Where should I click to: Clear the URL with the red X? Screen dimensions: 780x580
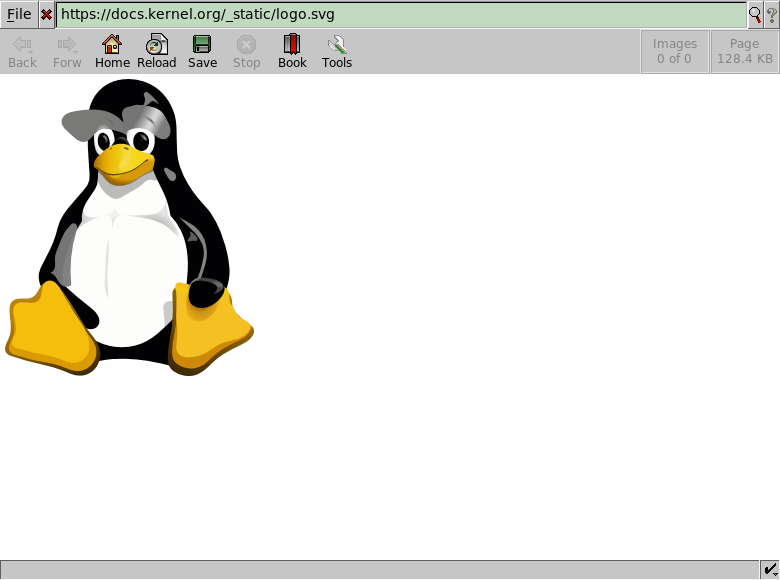click(46, 15)
